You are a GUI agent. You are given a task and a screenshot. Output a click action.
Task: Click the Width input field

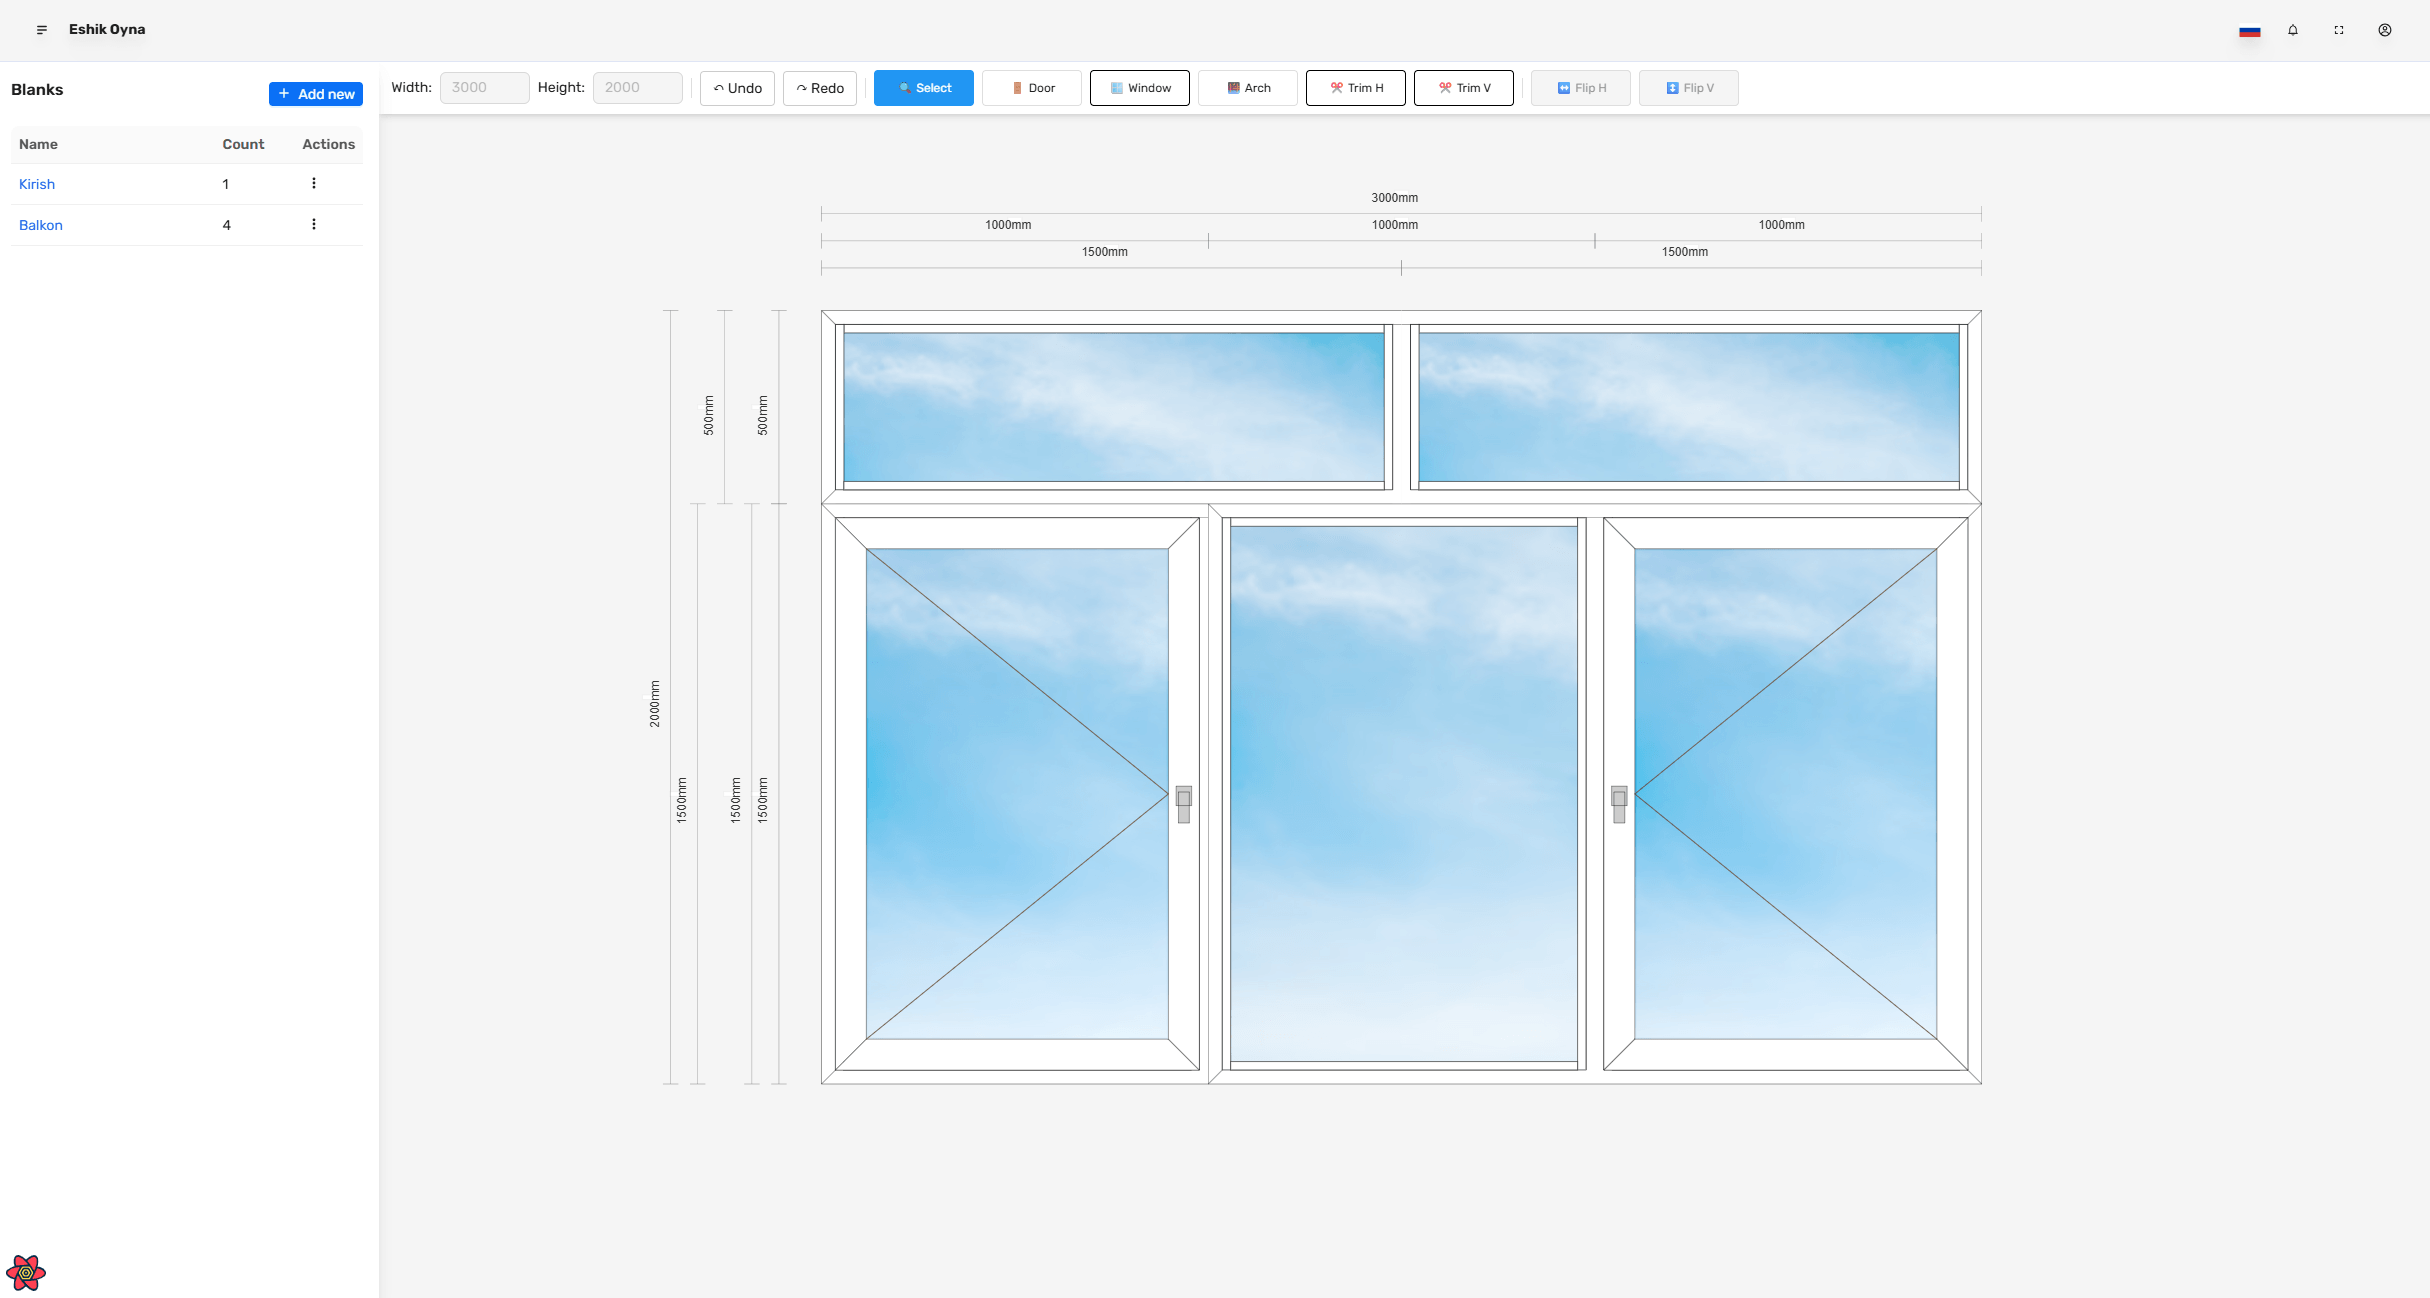tap(484, 88)
